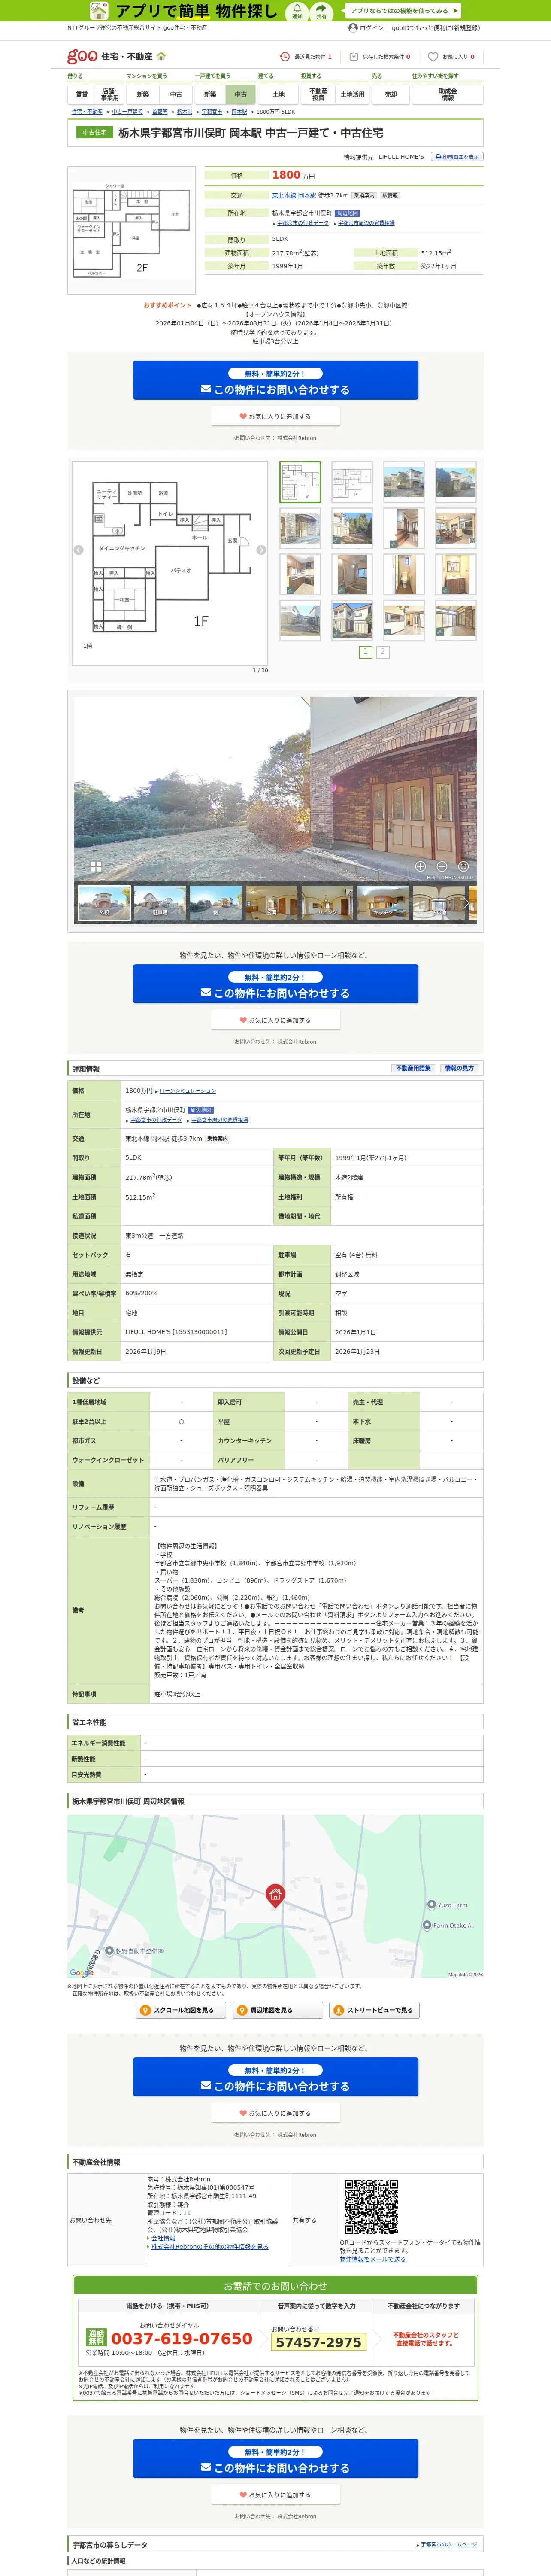Click the Yuzo Farm marker on the map
This screenshot has width=551, height=2576.
[x=432, y=1904]
